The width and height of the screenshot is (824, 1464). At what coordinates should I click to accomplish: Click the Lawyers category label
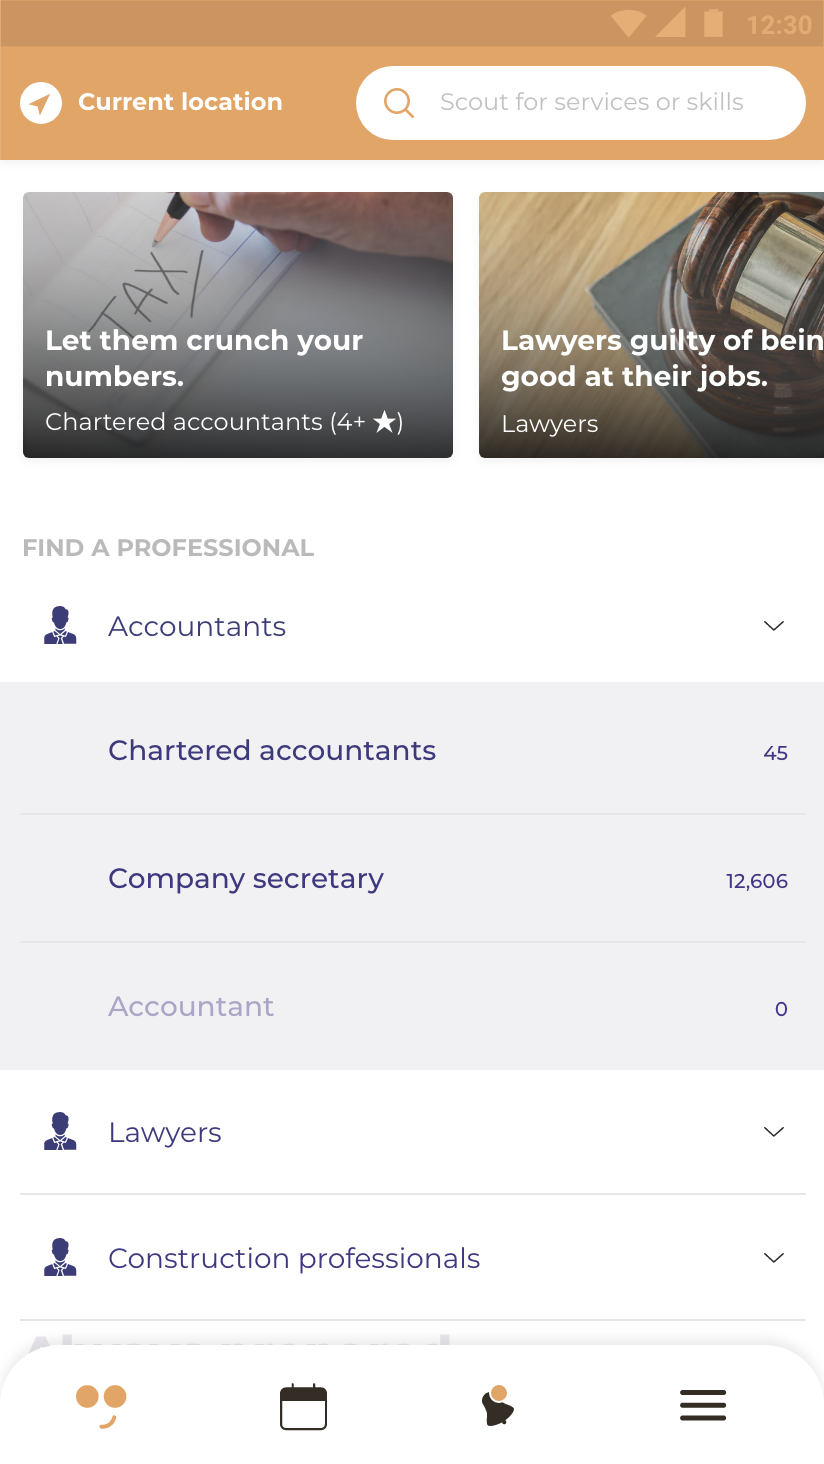pyautogui.click(x=165, y=1133)
